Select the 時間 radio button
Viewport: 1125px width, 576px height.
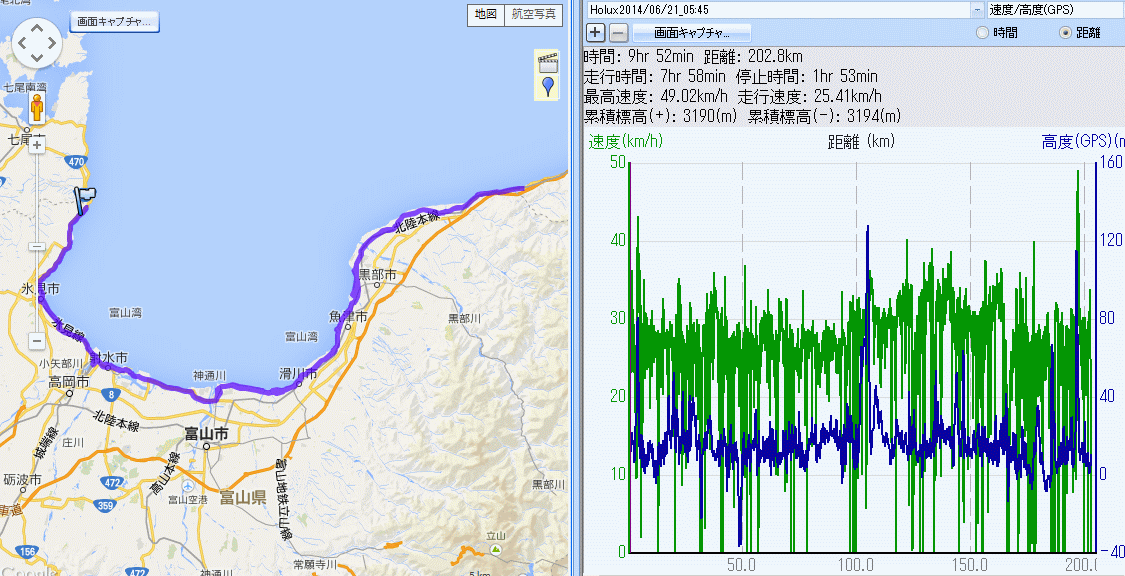click(982, 33)
